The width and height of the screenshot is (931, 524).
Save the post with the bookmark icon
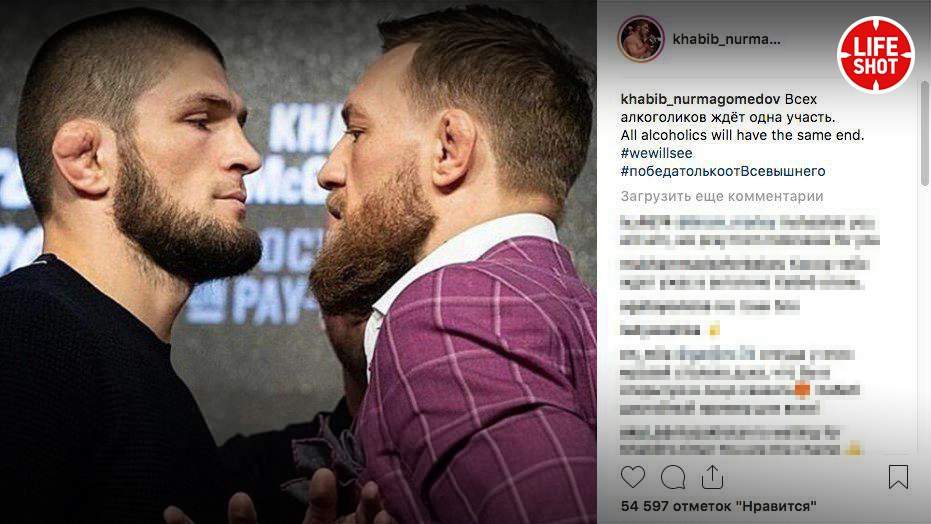pyautogui.click(x=898, y=477)
